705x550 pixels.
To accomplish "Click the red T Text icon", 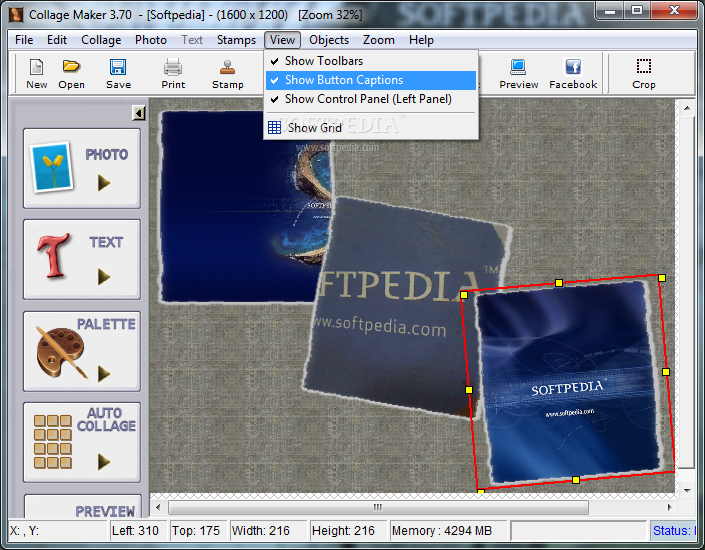I will pyautogui.click(x=53, y=255).
